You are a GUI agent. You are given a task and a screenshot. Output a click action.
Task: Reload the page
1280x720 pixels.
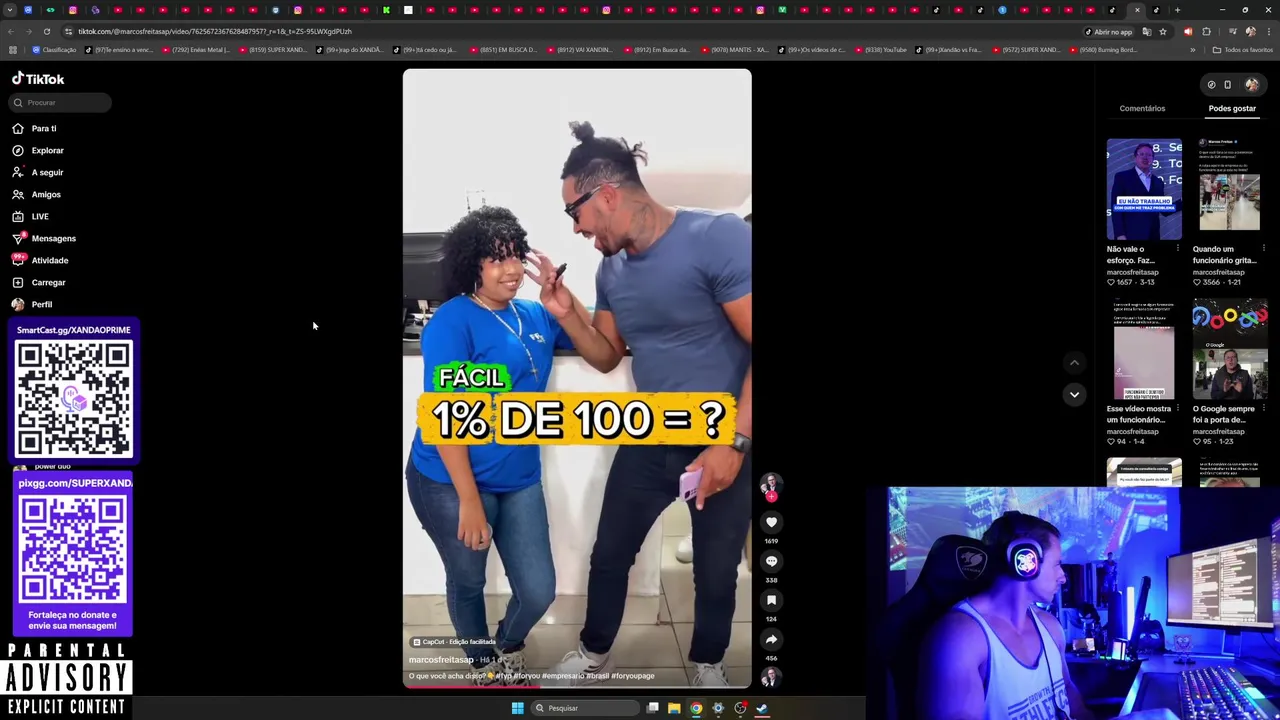46,31
